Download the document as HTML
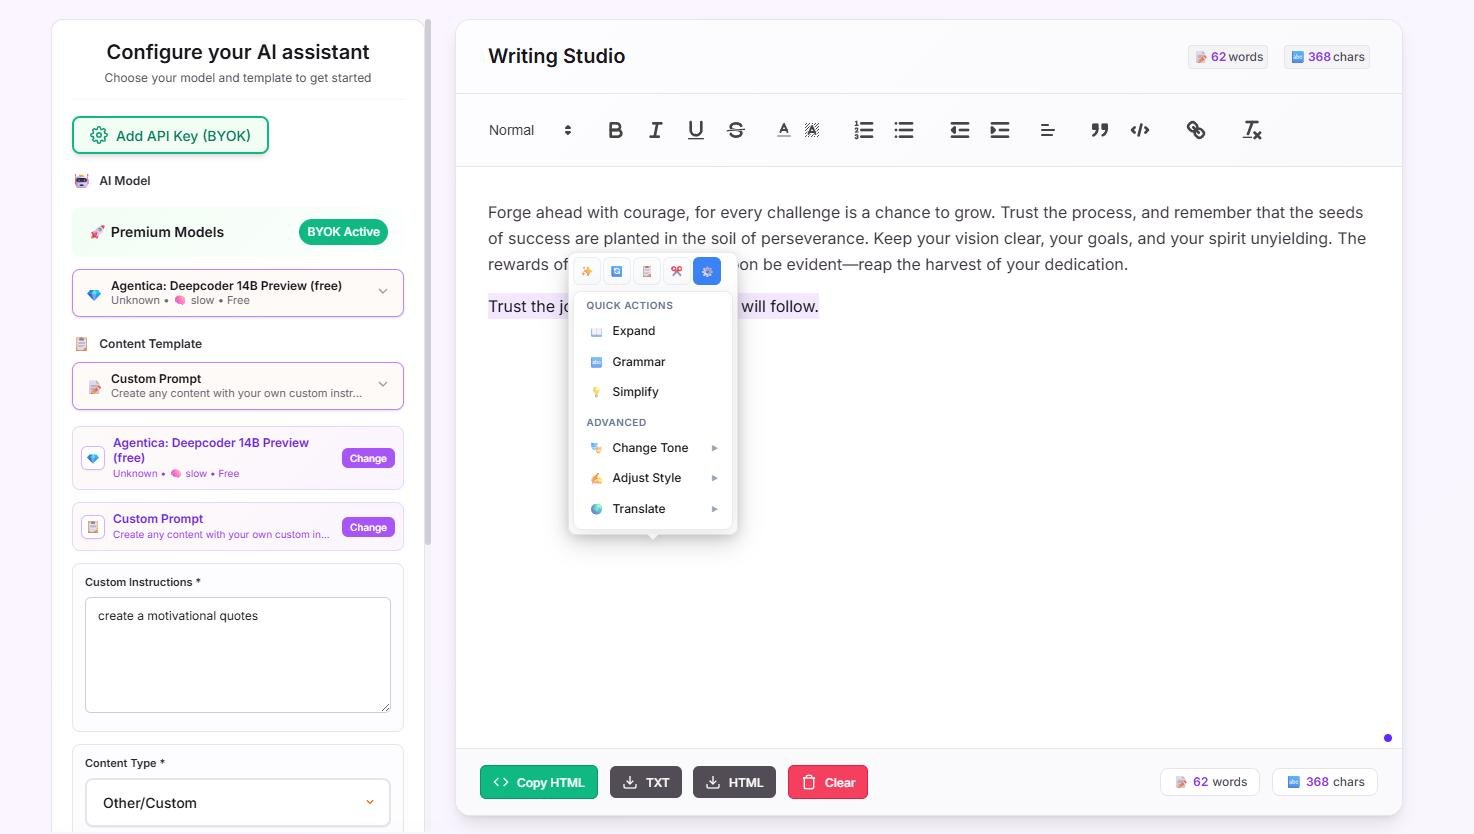 pyautogui.click(x=734, y=782)
